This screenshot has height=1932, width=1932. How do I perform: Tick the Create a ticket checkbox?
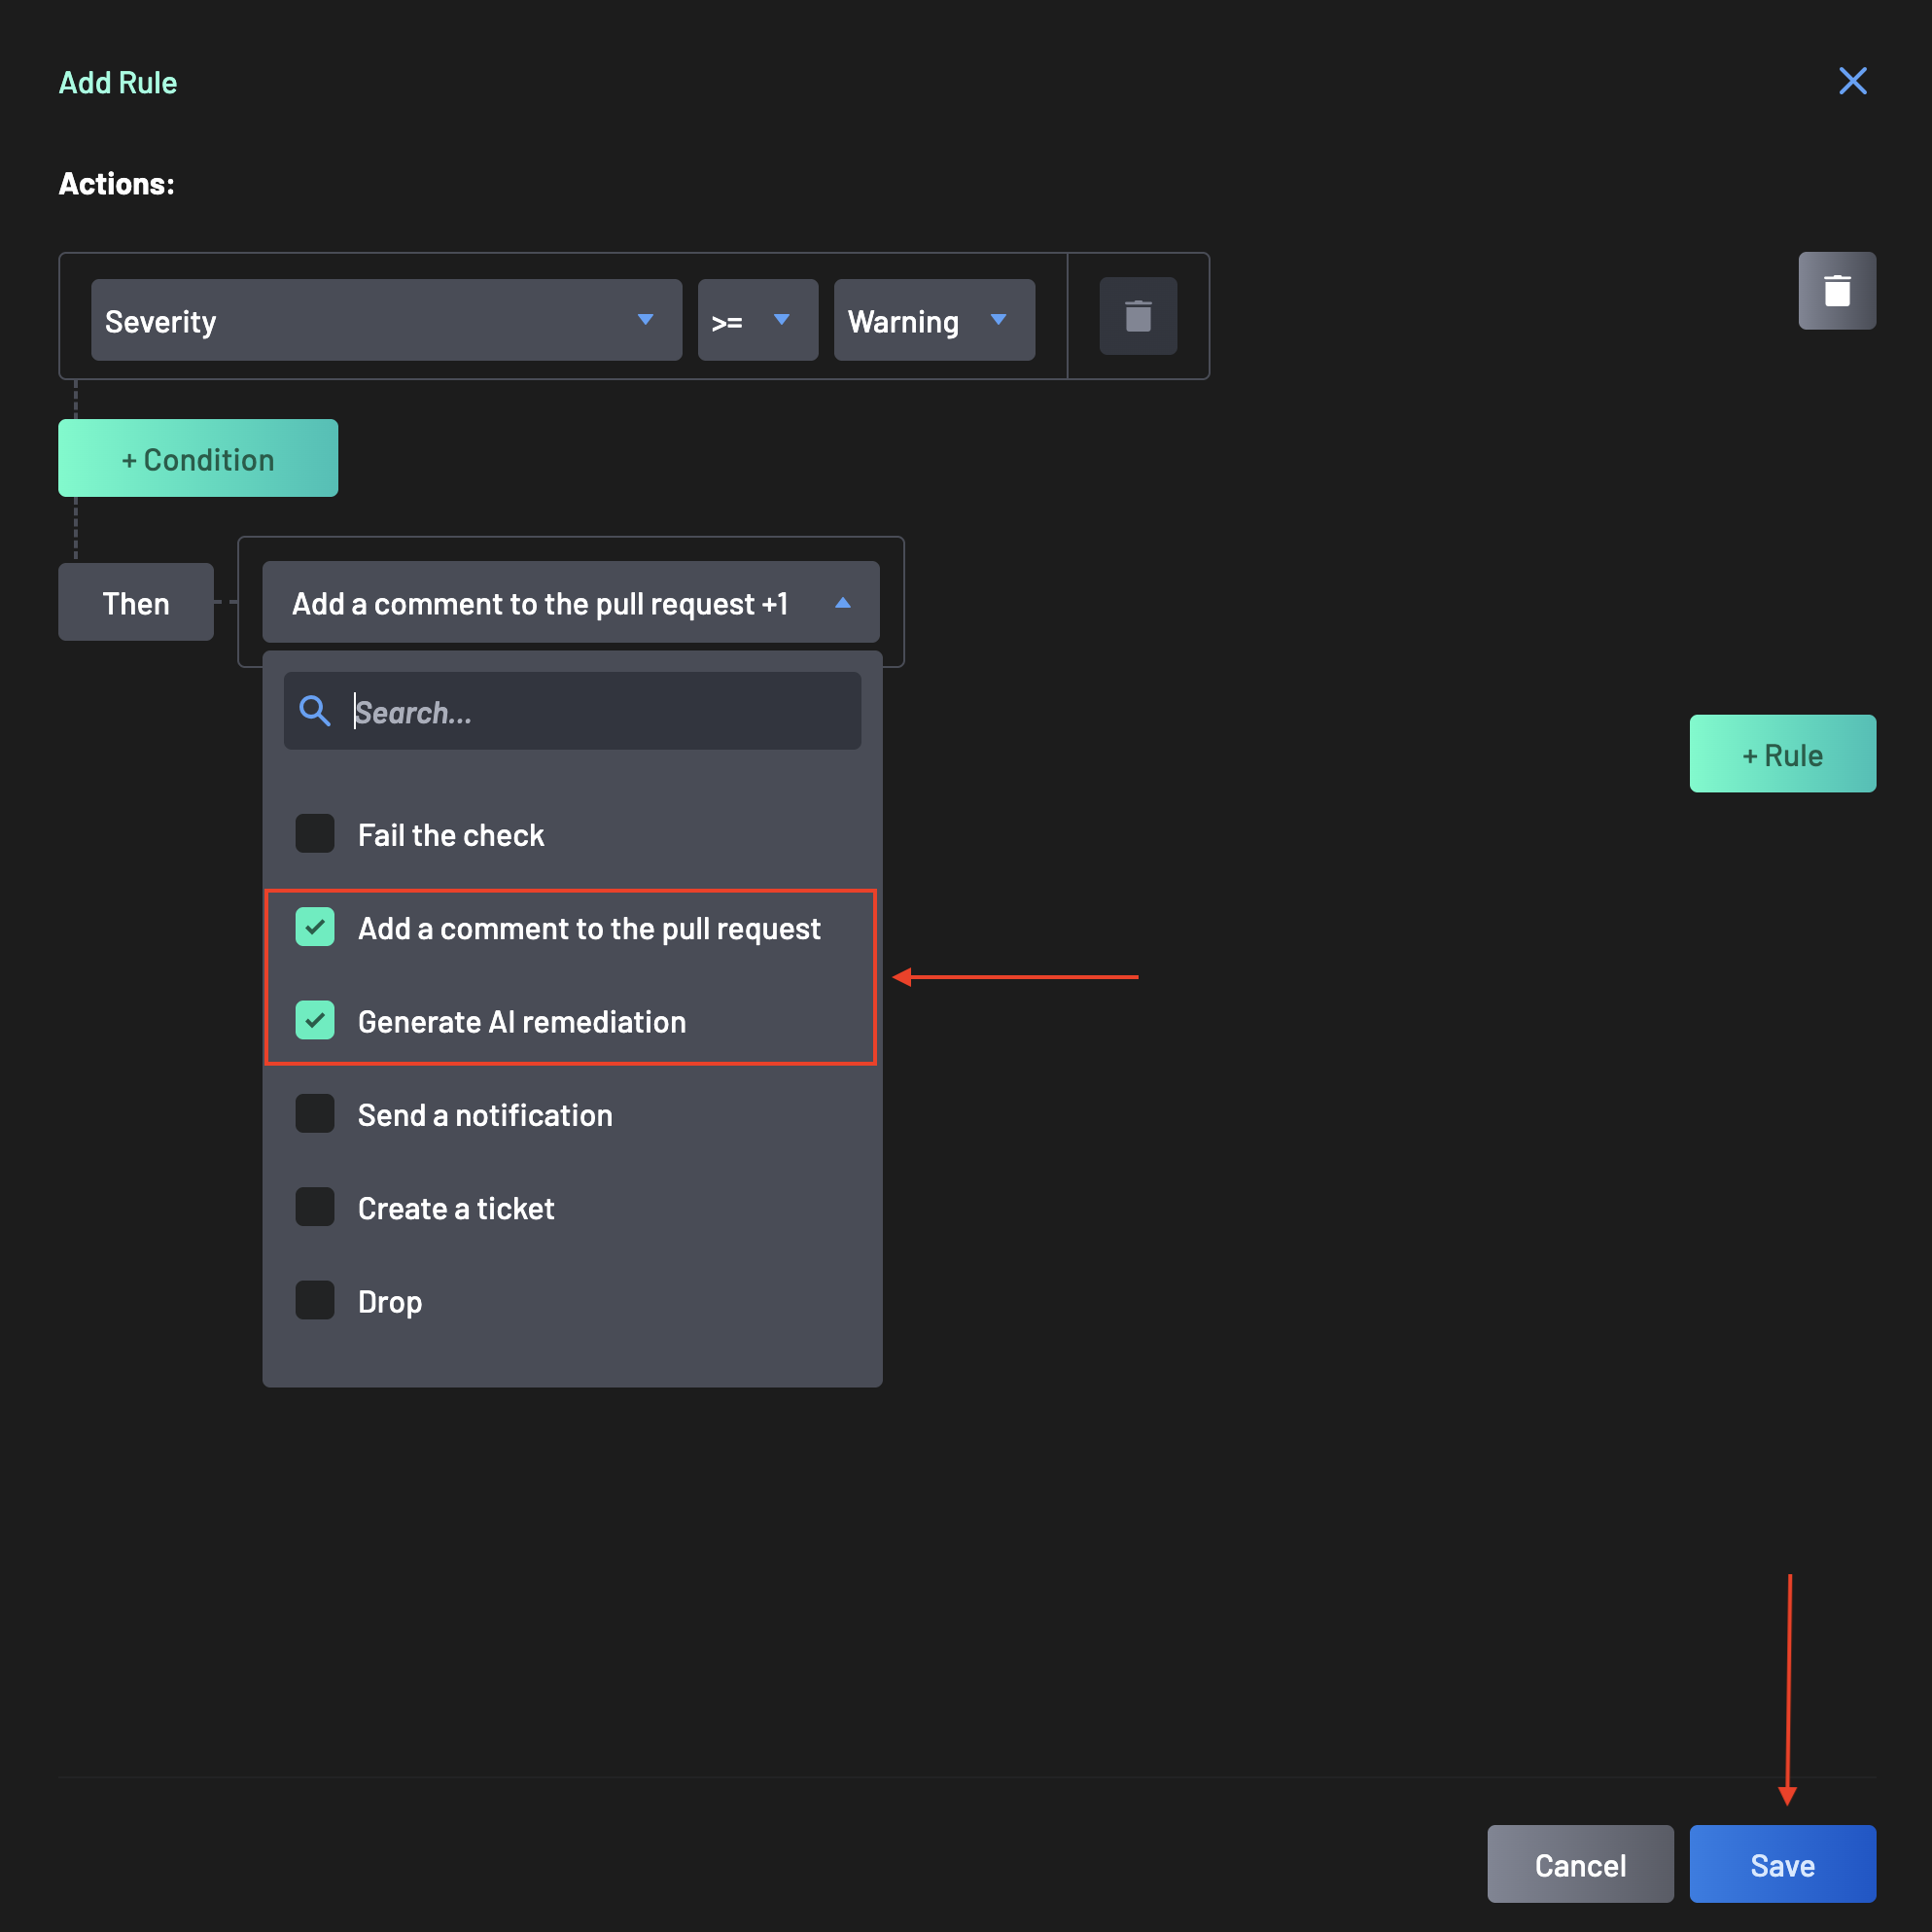pyautogui.click(x=315, y=1207)
